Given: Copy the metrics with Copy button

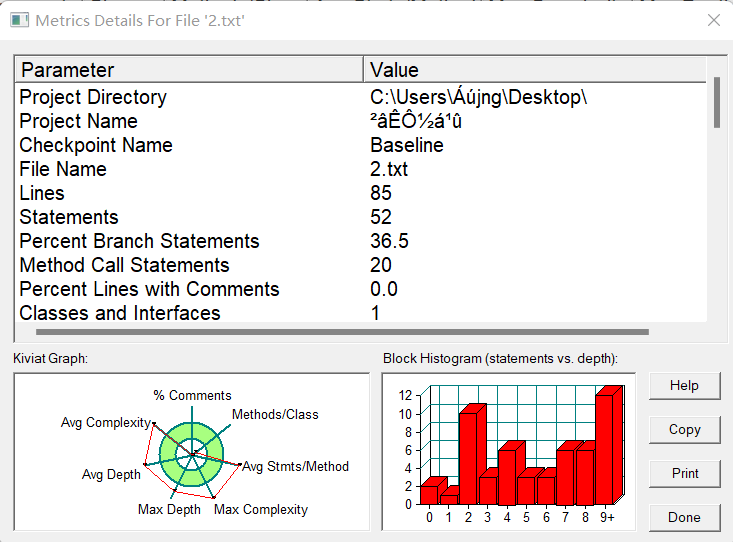Looking at the screenshot, I should click(x=684, y=430).
